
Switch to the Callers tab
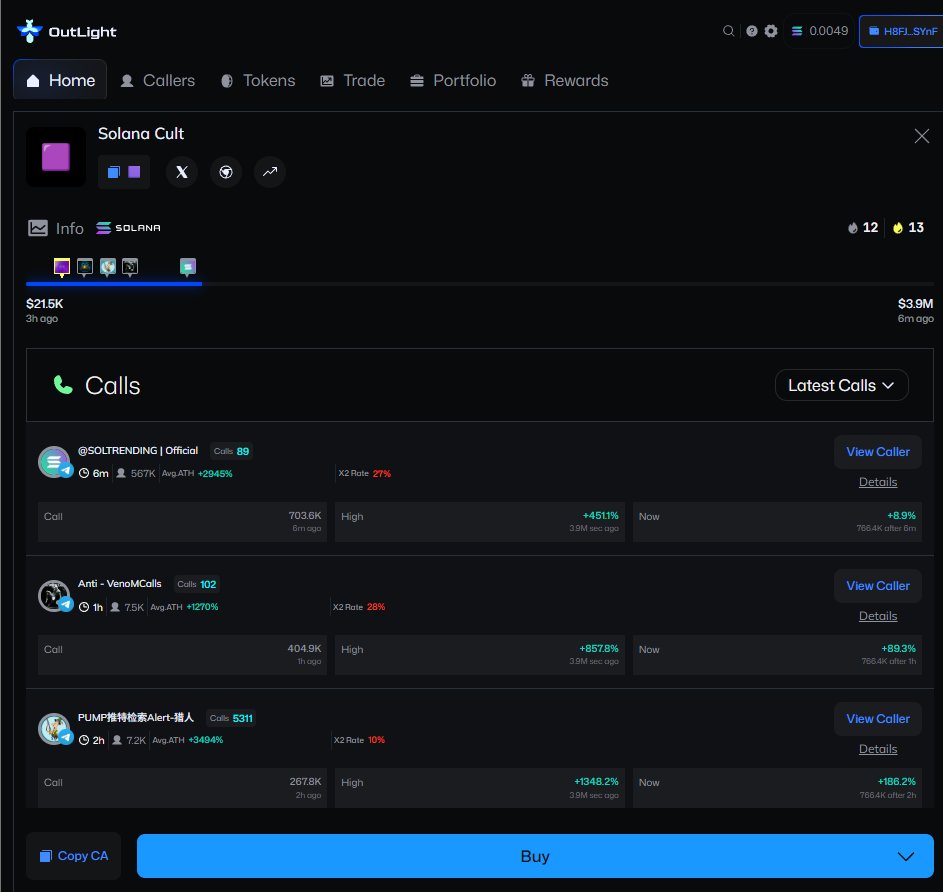pyautogui.click(x=158, y=80)
